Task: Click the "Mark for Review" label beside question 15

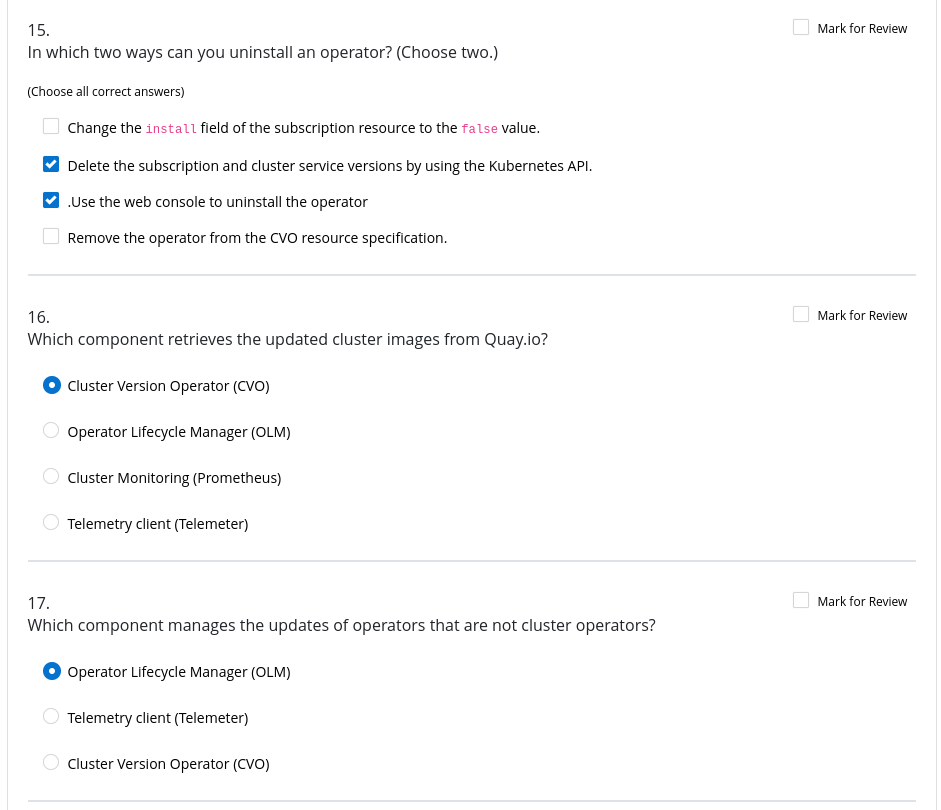Action: [862, 28]
